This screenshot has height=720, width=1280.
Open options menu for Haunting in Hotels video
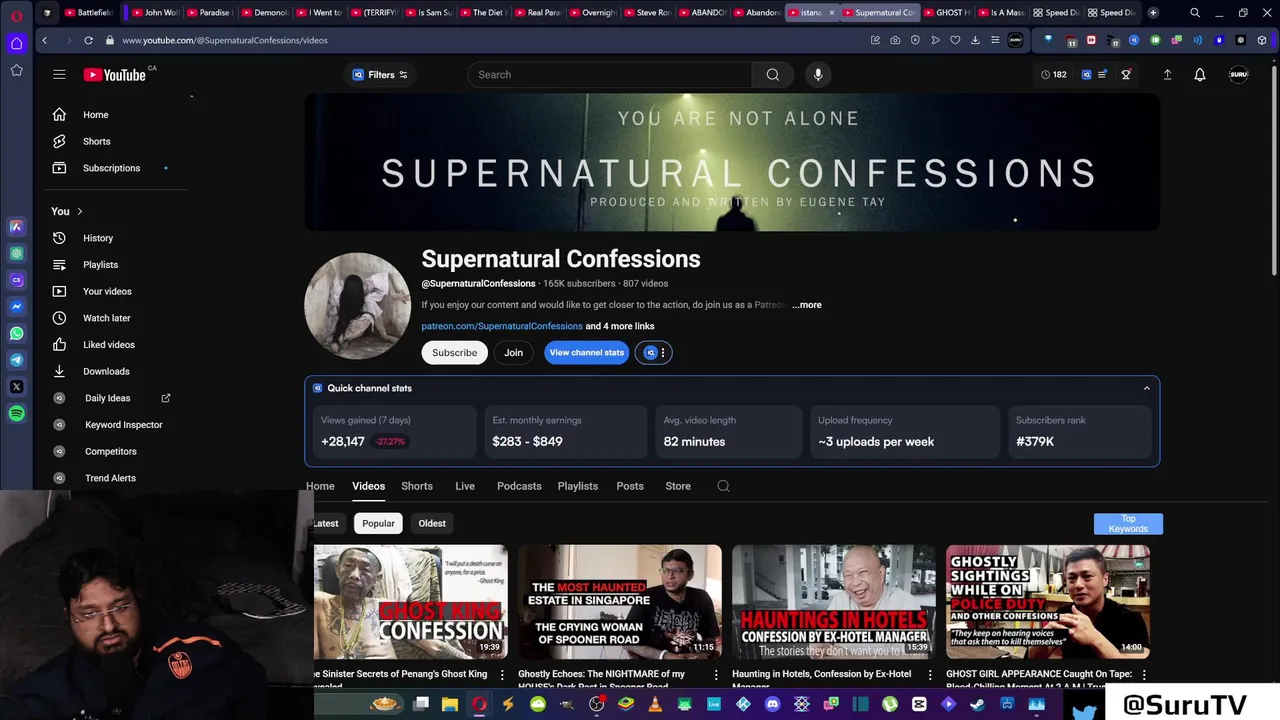click(930, 675)
